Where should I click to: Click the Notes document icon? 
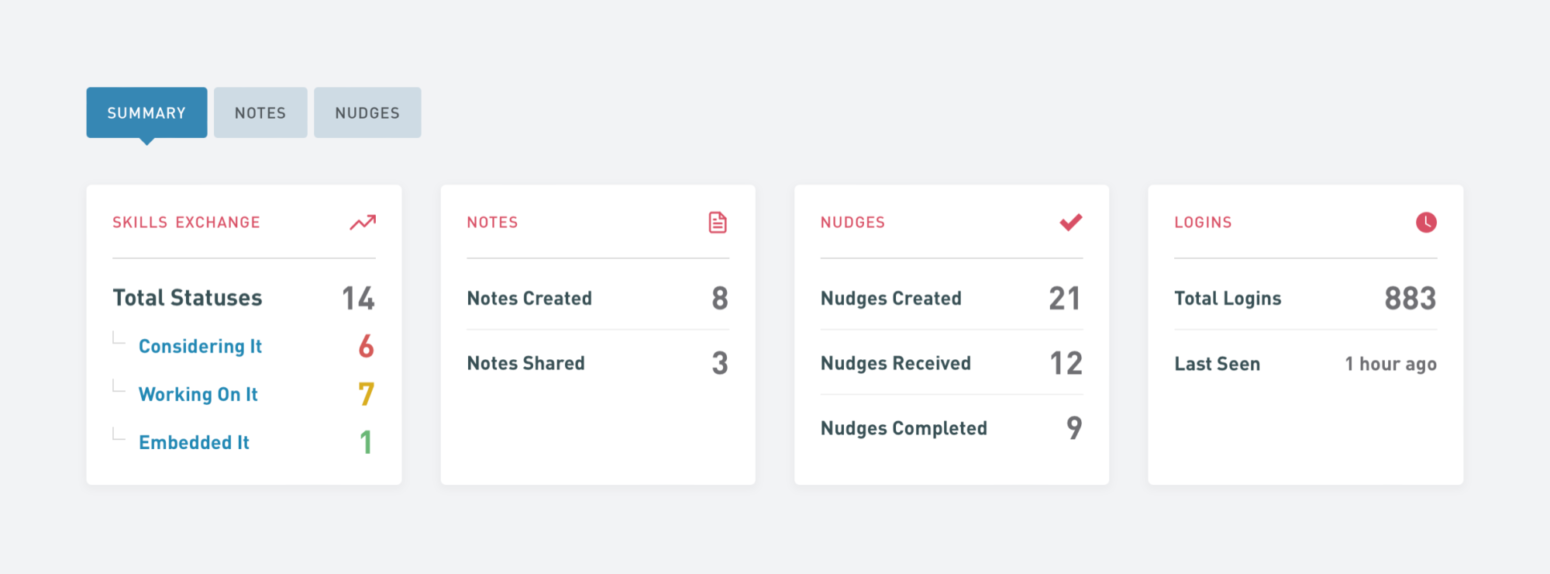[x=717, y=222]
